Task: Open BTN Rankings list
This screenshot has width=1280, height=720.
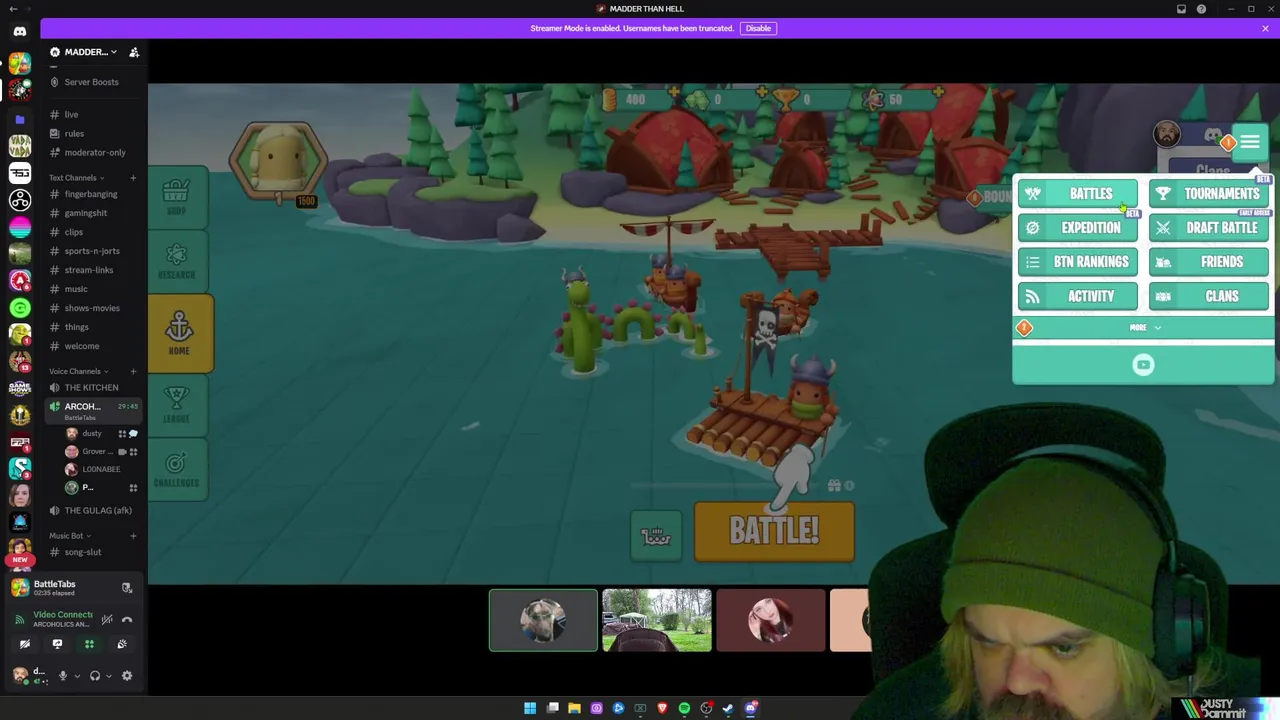Action: coord(1078,262)
